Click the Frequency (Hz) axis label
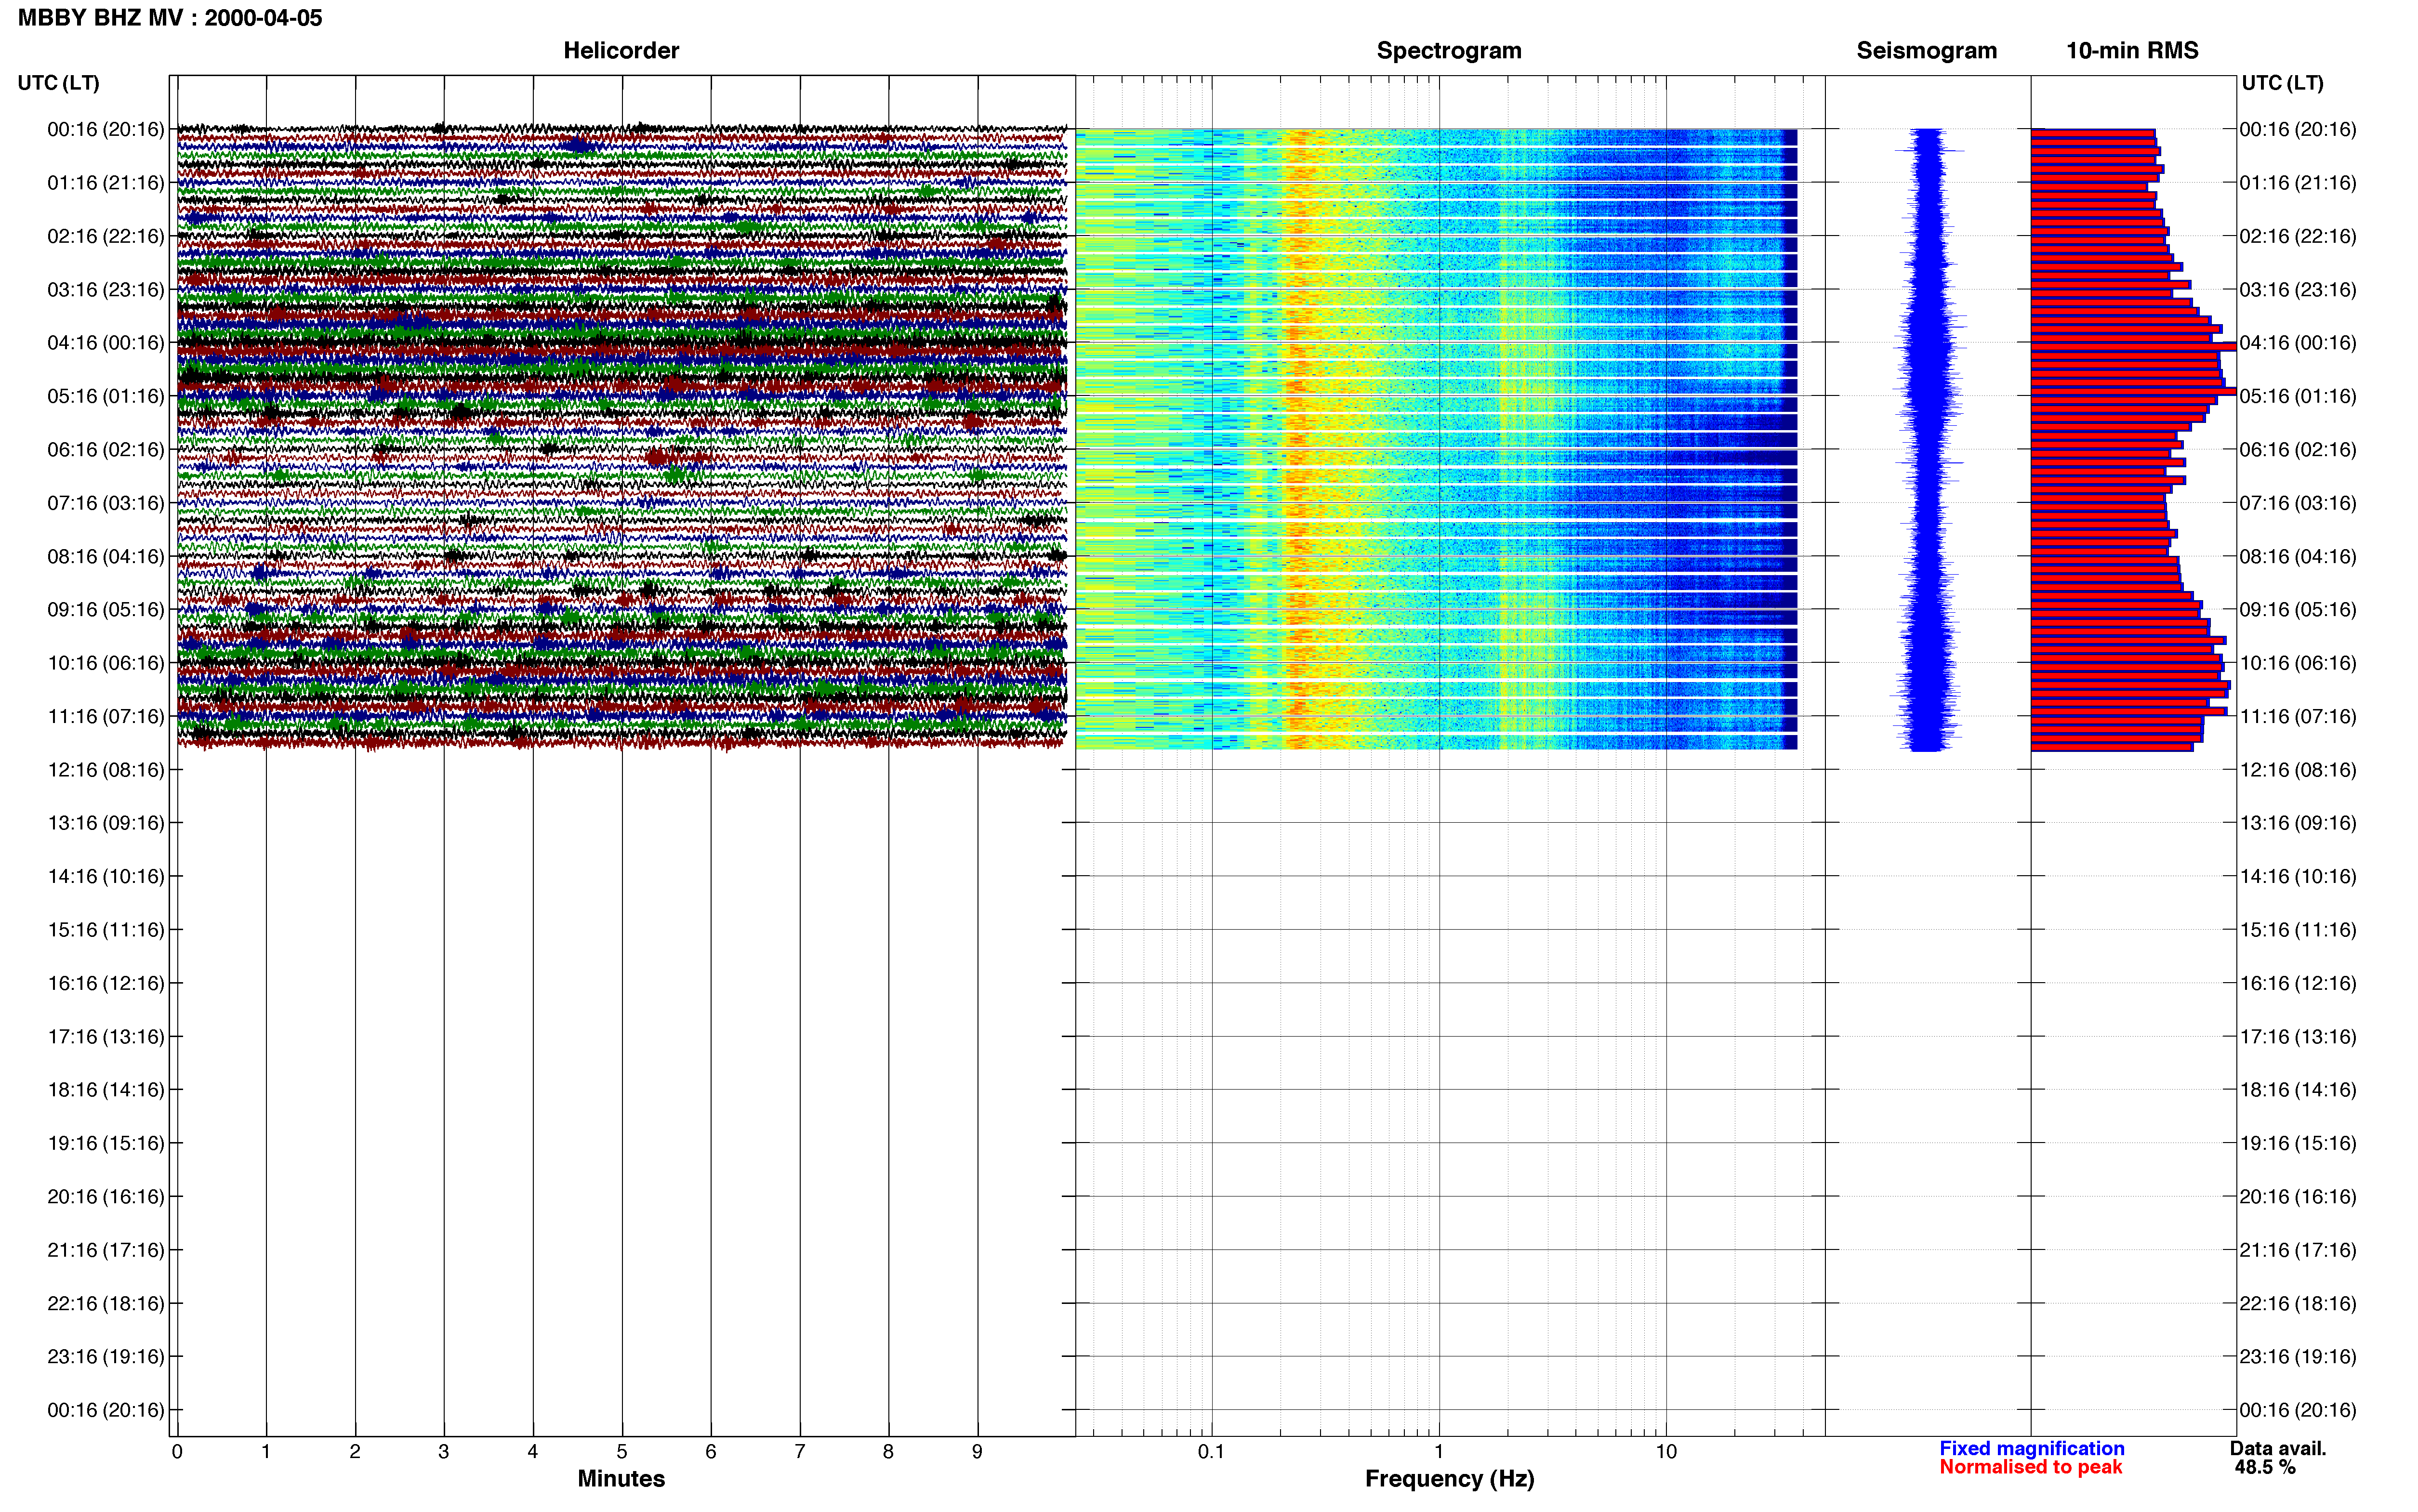2418x1512 pixels. pyautogui.click(x=1449, y=1478)
